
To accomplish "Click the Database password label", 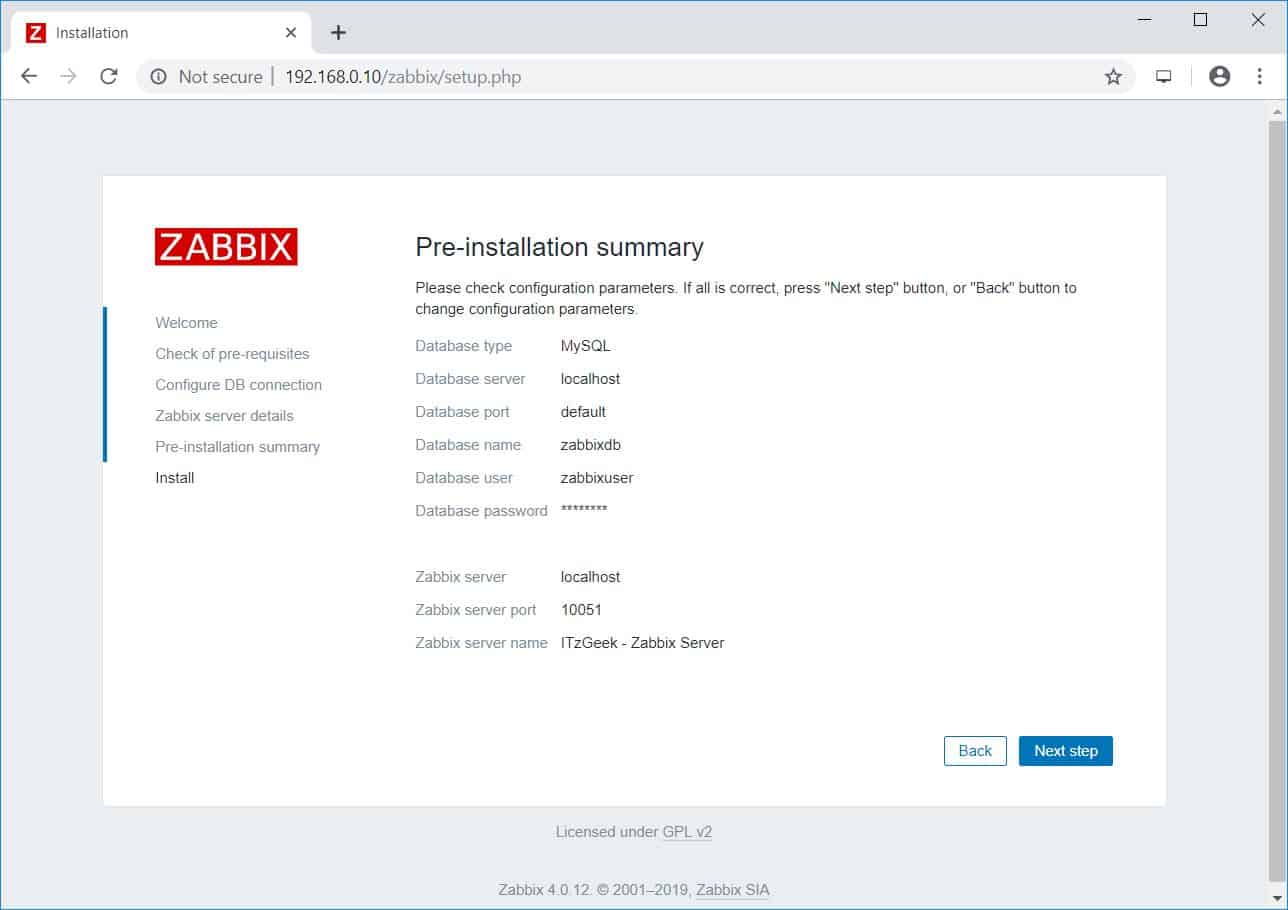I will [481, 511].
